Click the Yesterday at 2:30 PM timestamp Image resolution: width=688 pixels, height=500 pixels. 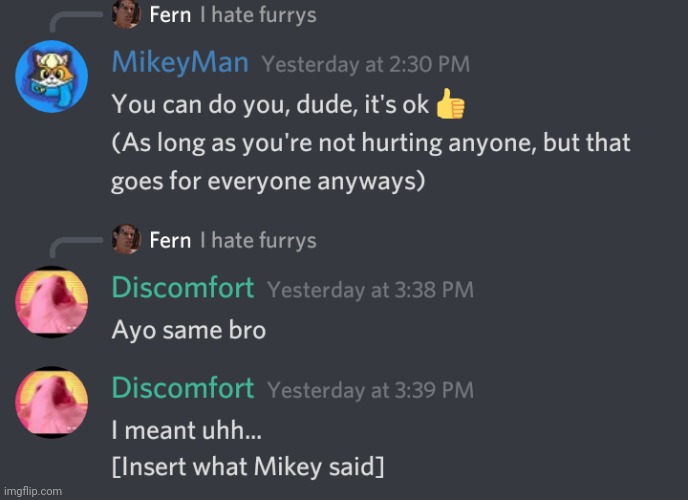(x=366, y=64)
